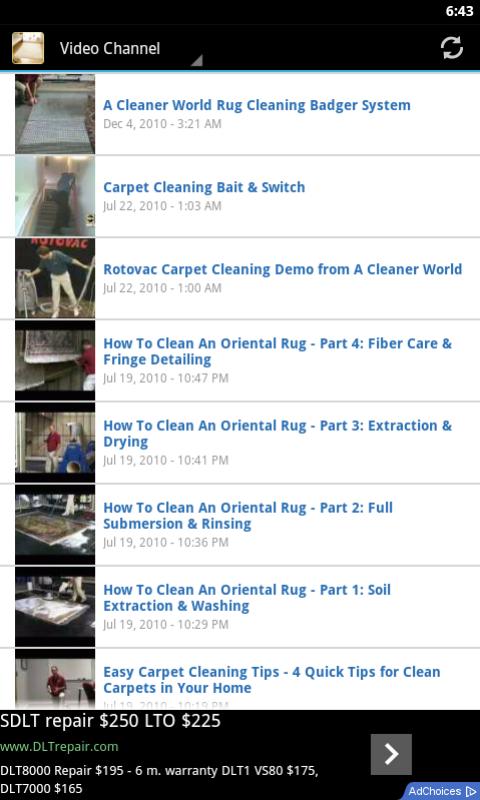Open the SDLT repair $250 ad headline
This screenshot has width=480, height=800.
click(x=110, y=721)
